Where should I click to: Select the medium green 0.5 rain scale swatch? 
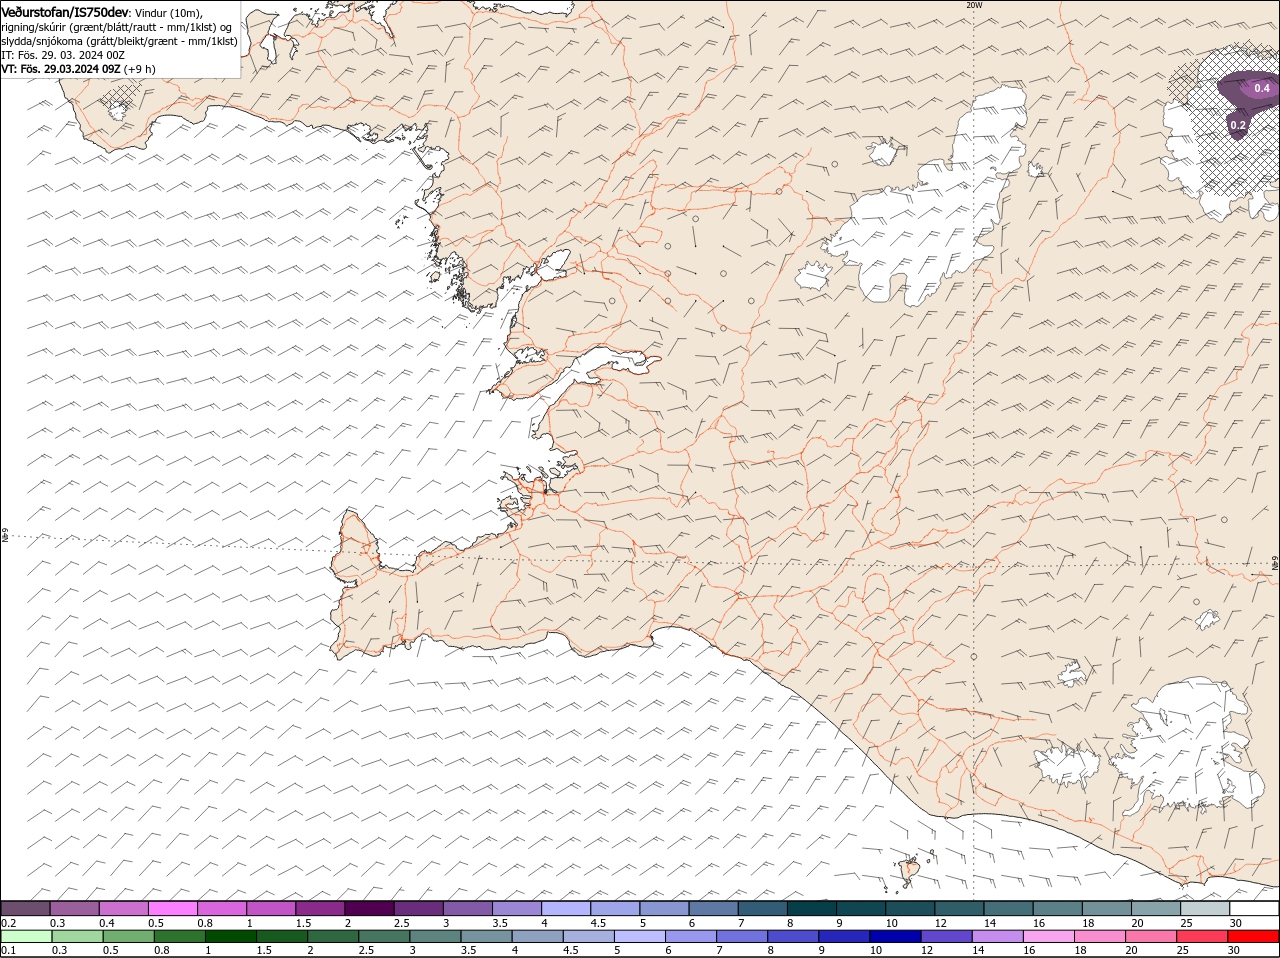[129, 937]
